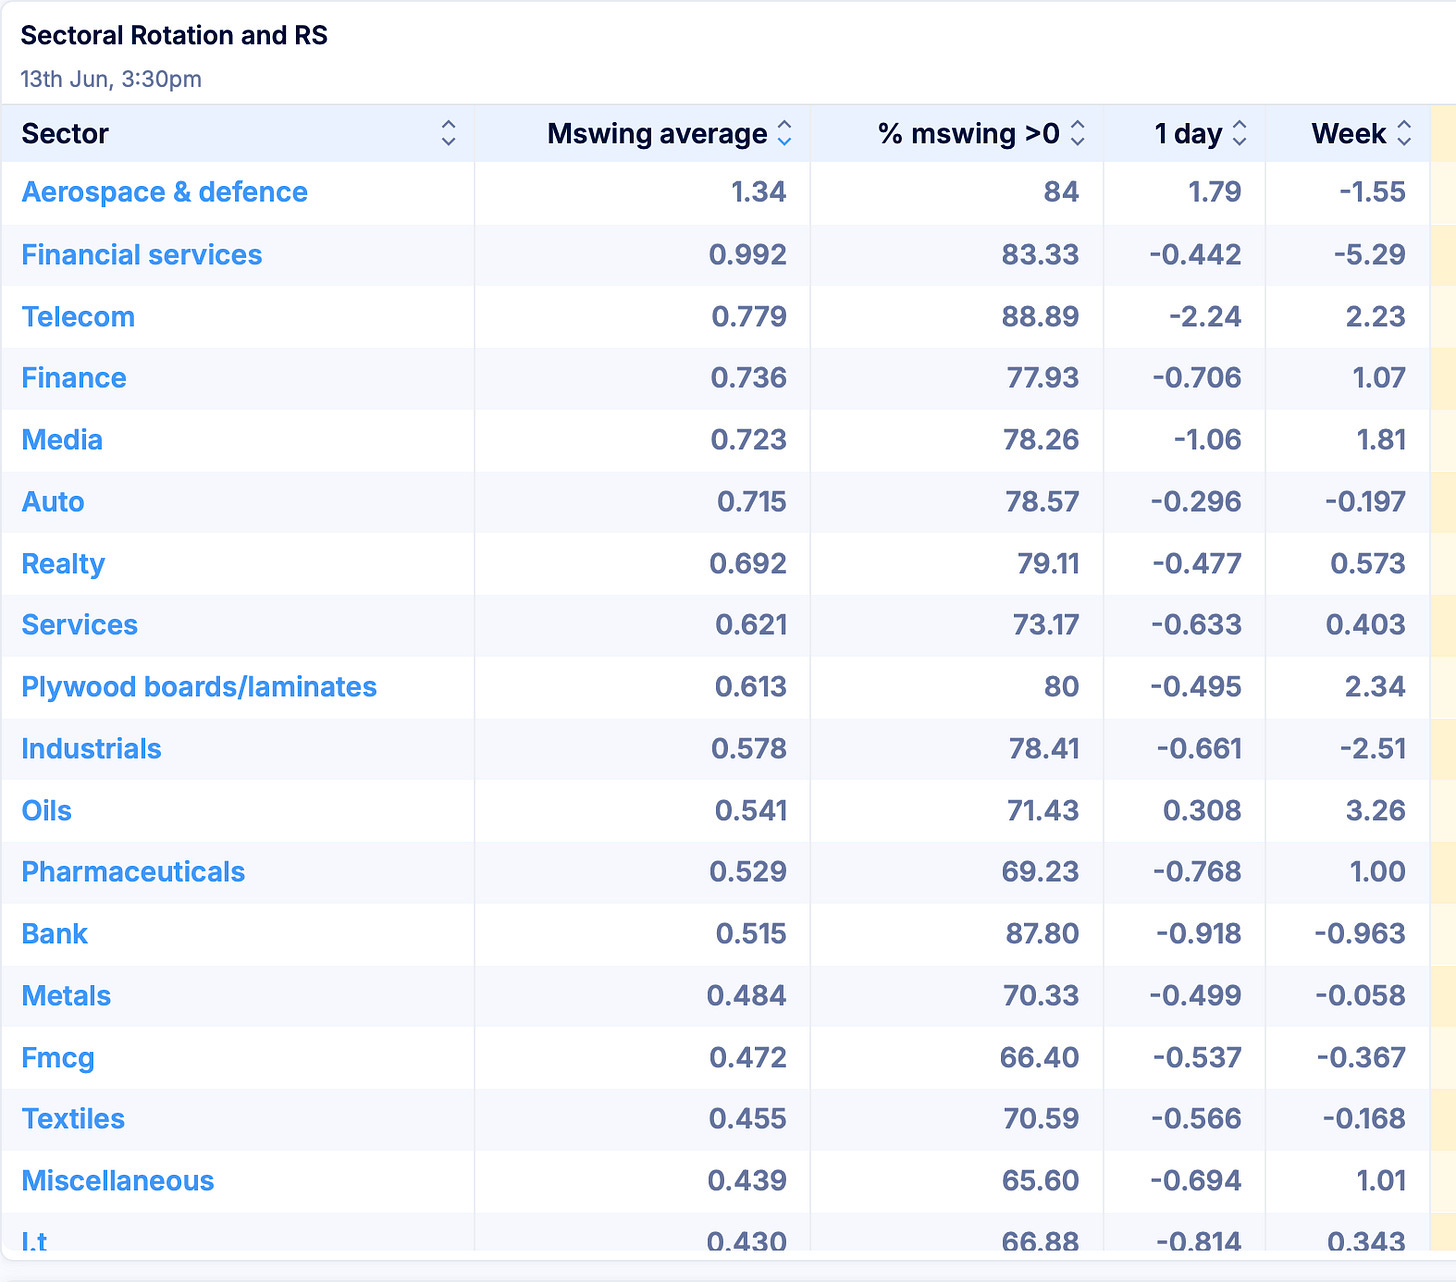Viewport: 1456px width, 1282px height.
Task: Select the 3.26 Week value for Oils
Action: coord(1375,811)
